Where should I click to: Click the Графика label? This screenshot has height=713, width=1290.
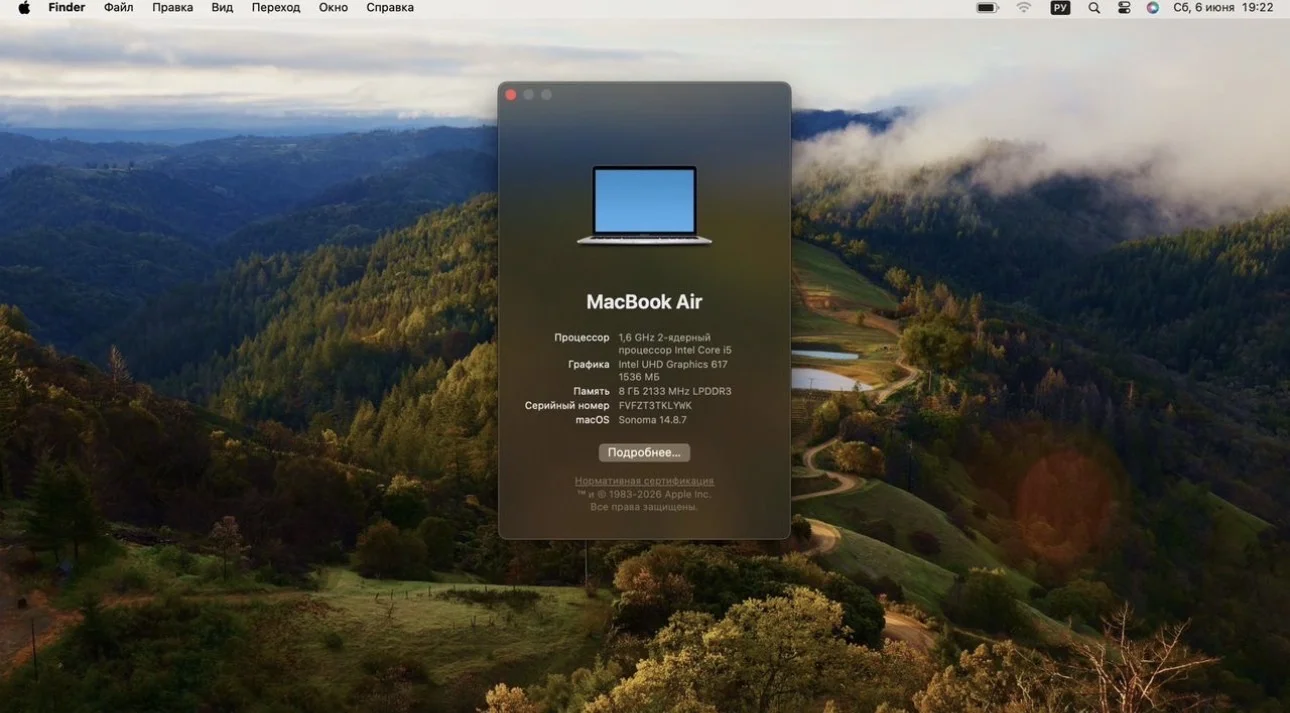tap(589, 364)
